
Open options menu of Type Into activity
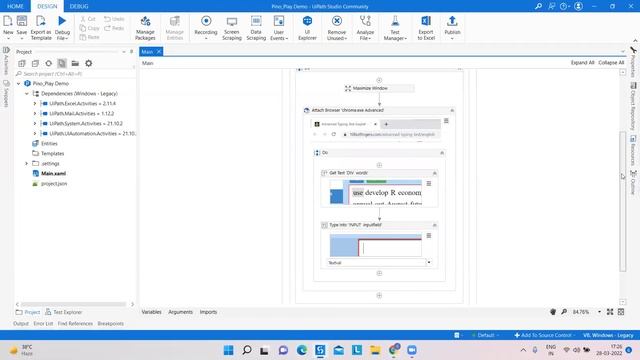tap(429, 236)
